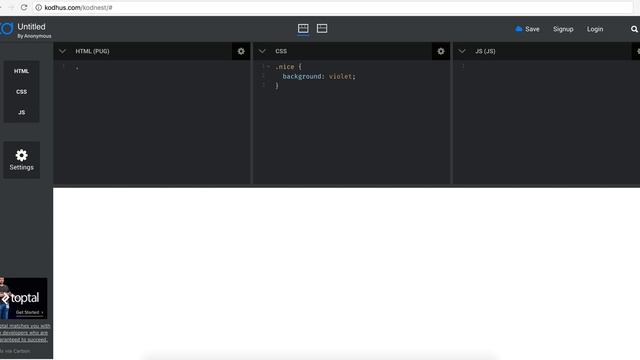Click the cloud Save icon
Image resolution: width=640 pixels, height=360 pixels.
(519, 29)
